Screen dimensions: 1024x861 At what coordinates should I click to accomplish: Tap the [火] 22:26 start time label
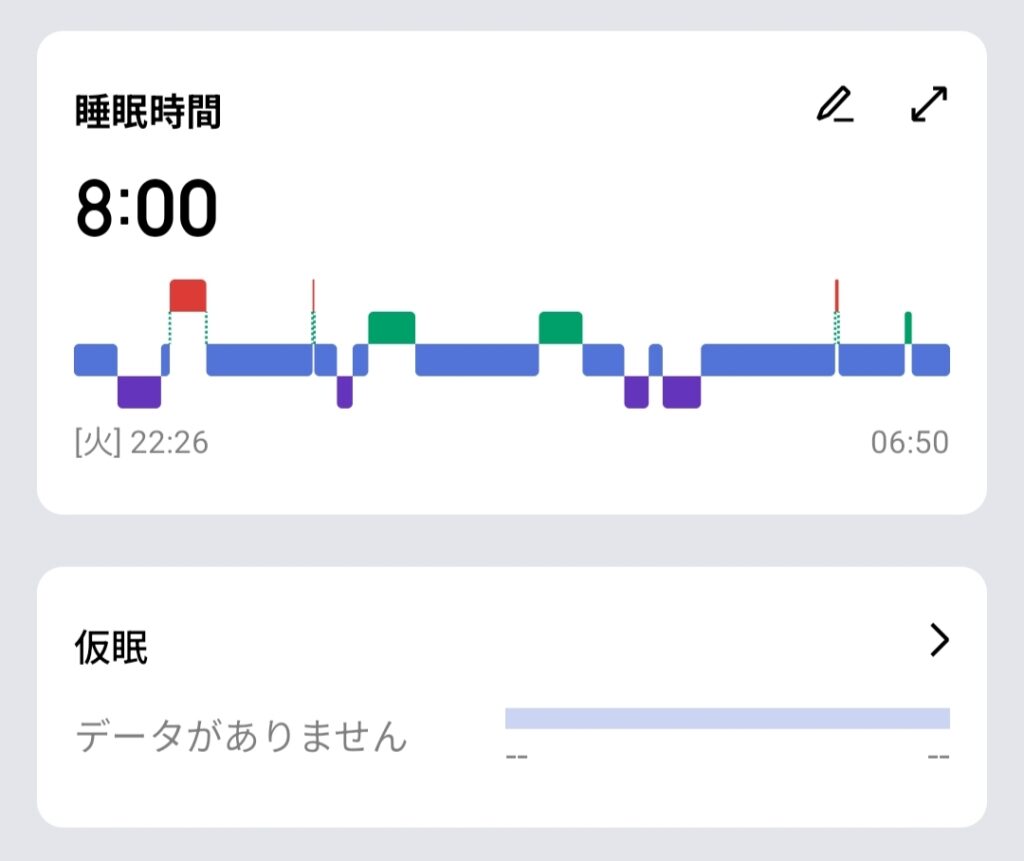click(x=142, y=442)
